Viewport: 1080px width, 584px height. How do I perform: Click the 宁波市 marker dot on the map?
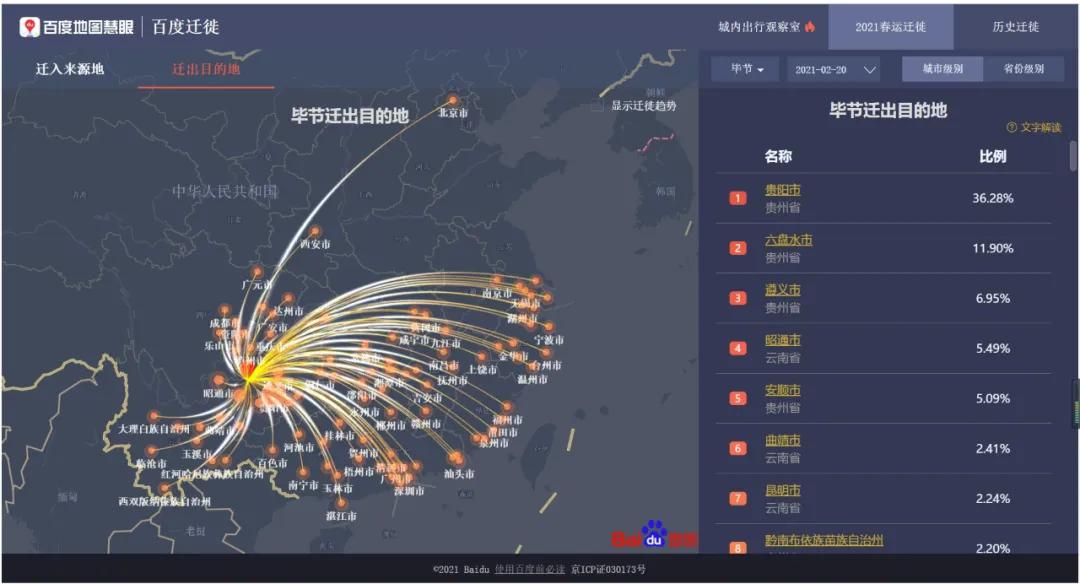549,327
